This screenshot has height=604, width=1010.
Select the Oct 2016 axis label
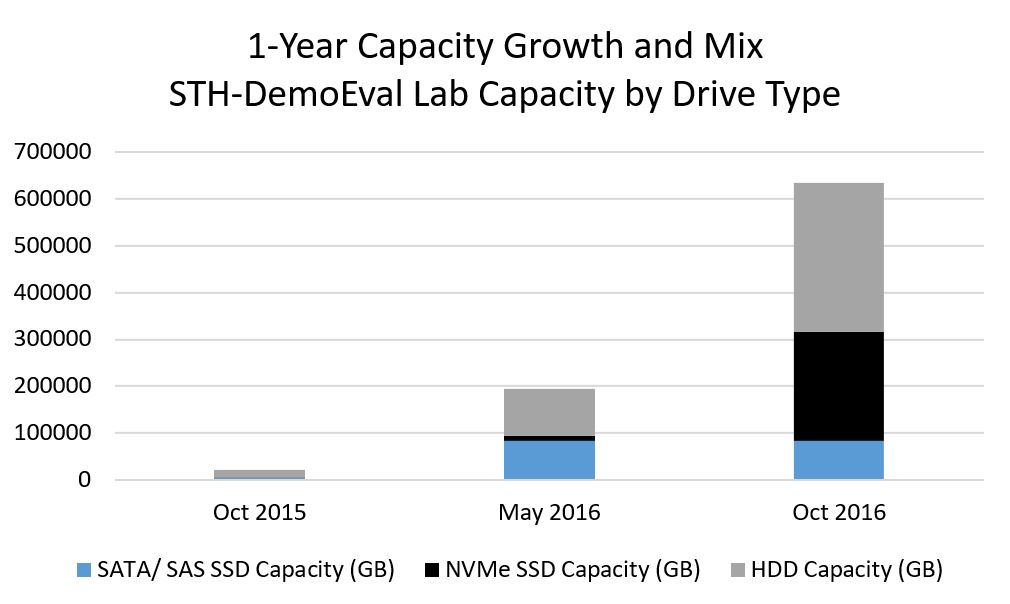(839, 513)
